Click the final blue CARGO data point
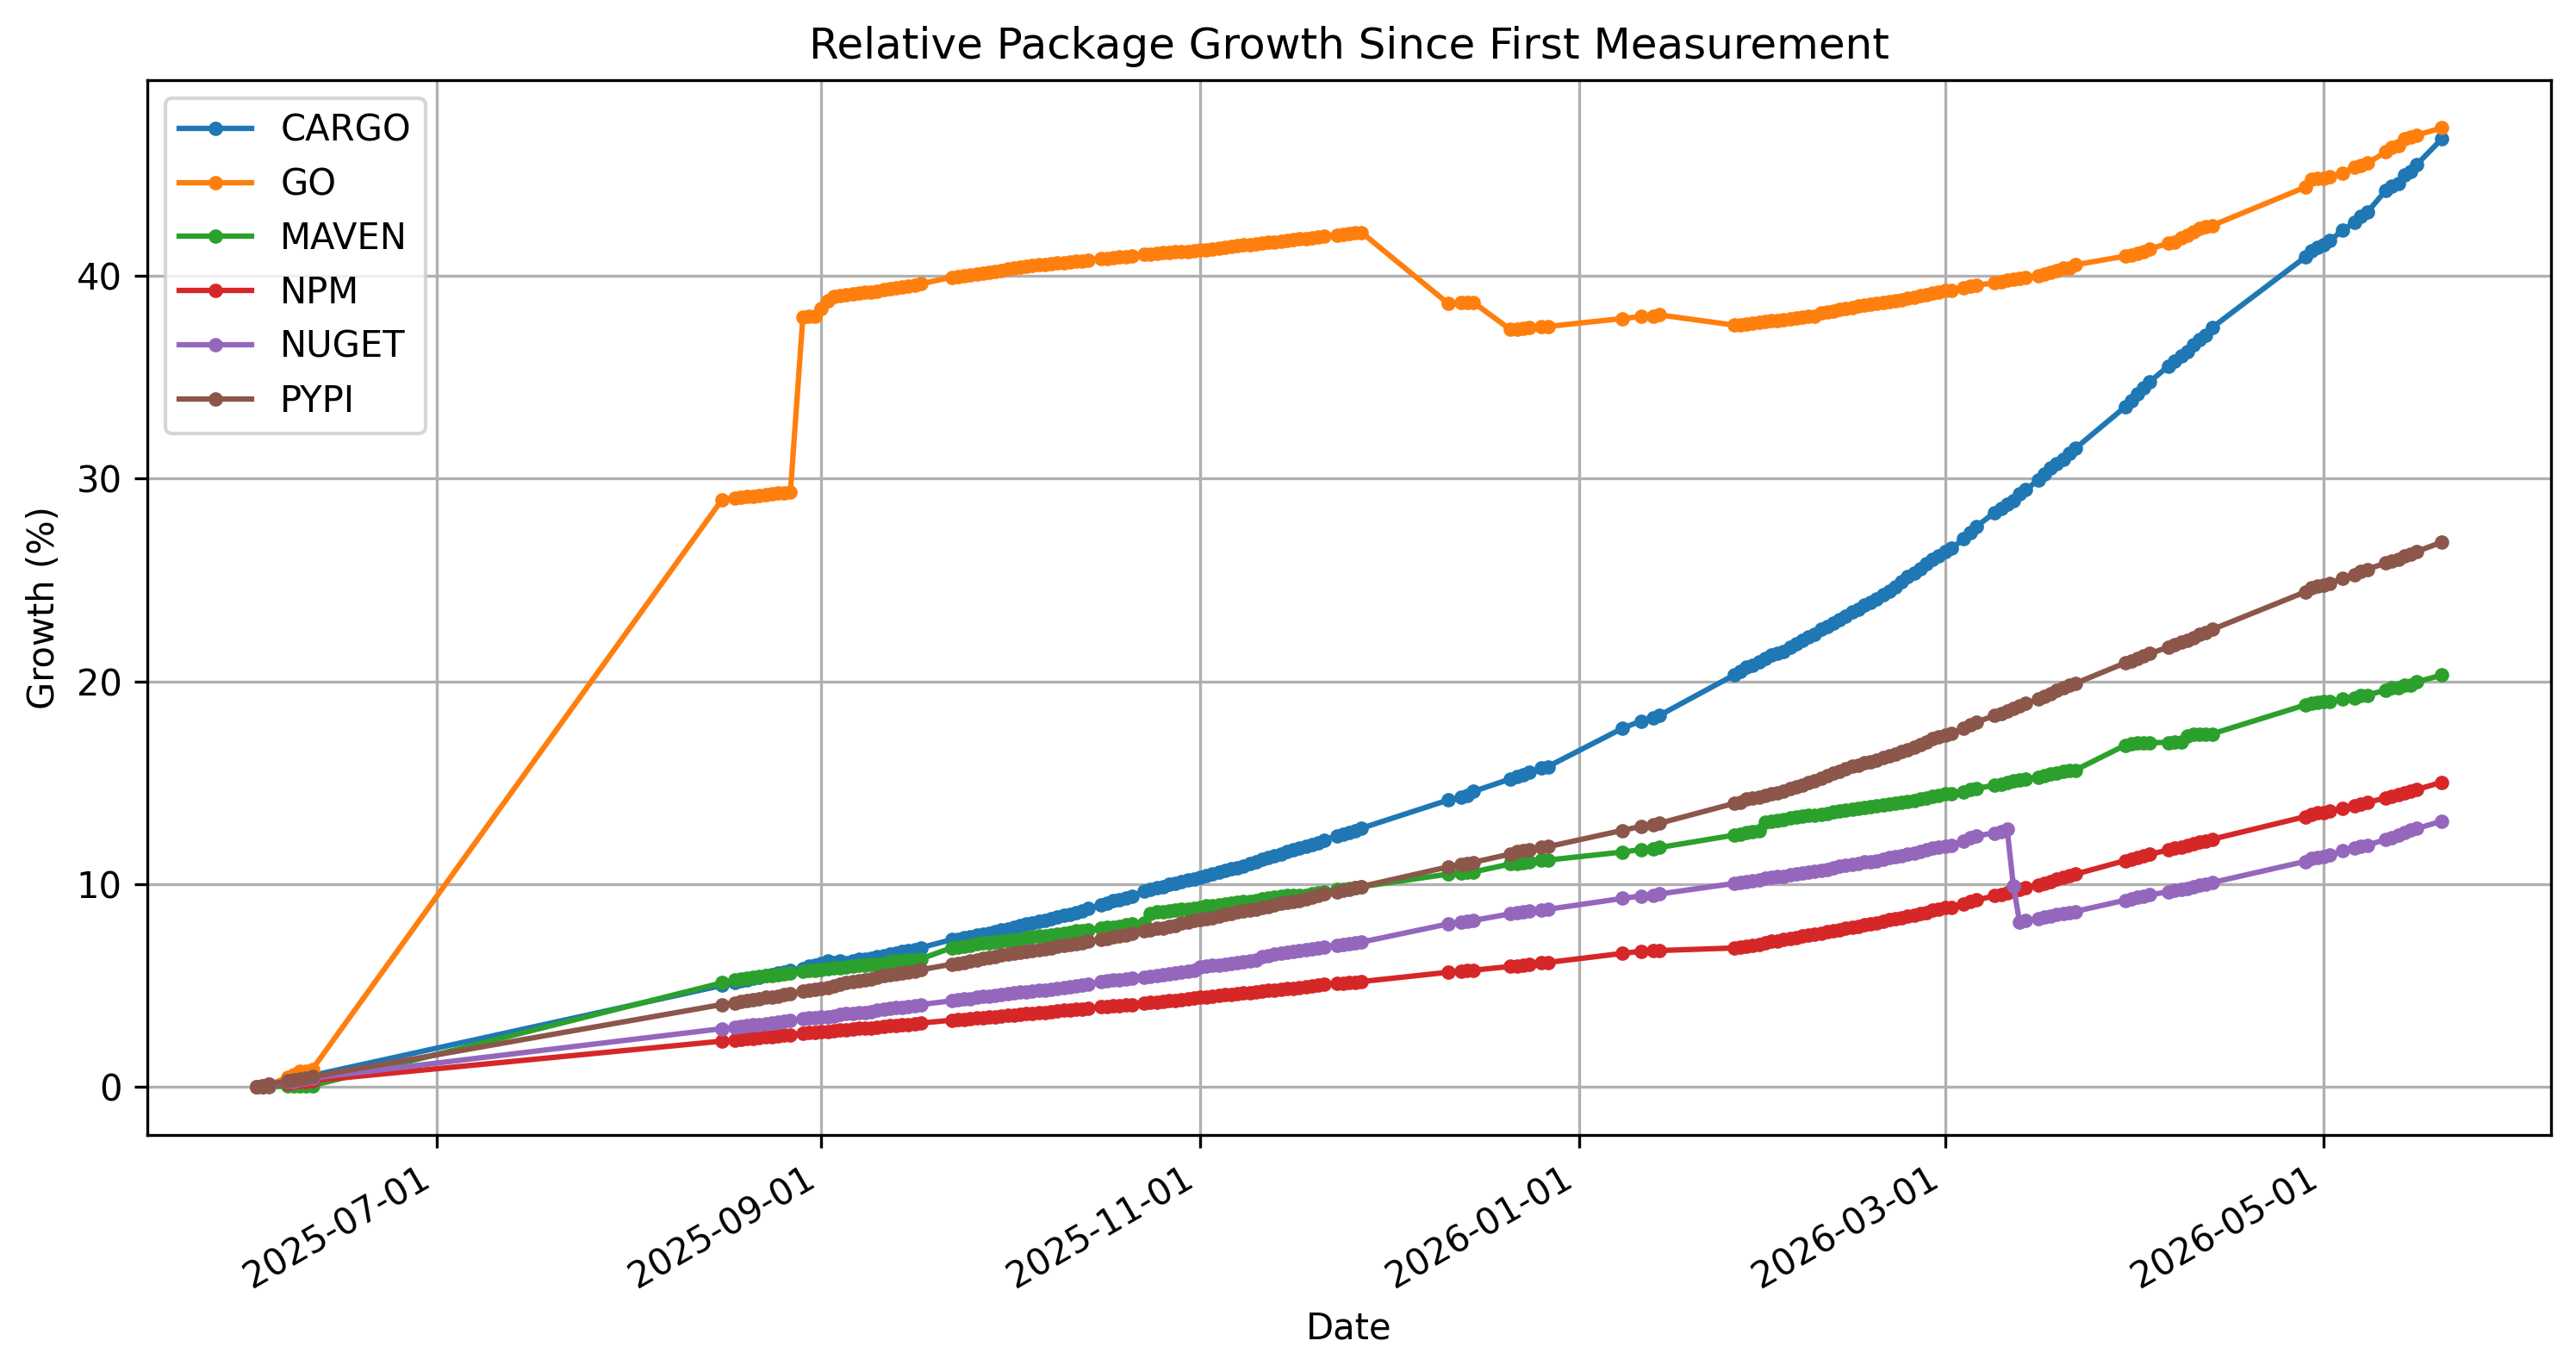Viewport: 2576px width, 1372px height. [x=2441, y=140]
